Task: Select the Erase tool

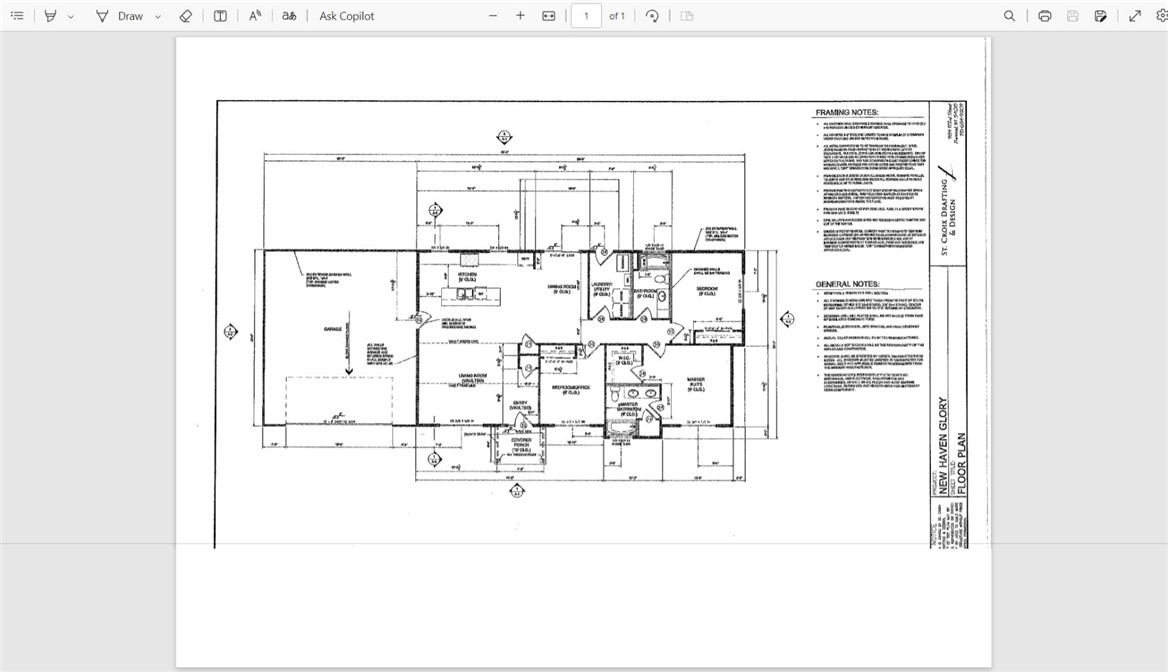Action: tap(185, 16)
